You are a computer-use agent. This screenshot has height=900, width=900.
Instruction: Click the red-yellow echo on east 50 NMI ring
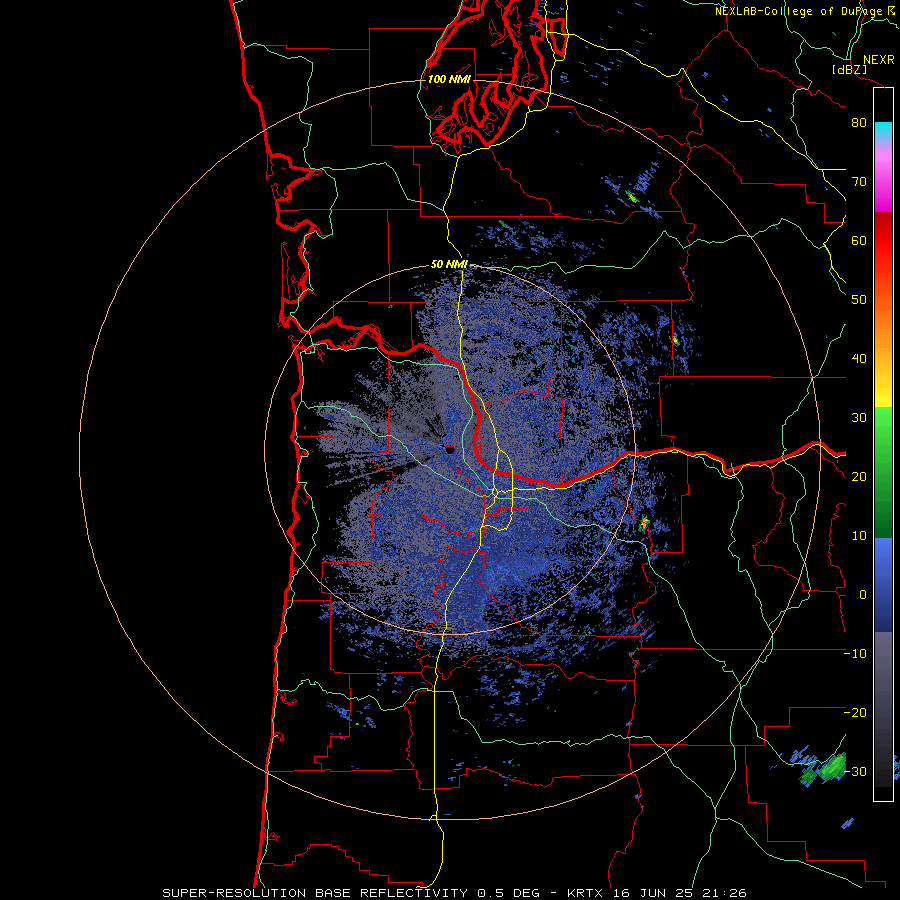(x=644, y=522)
